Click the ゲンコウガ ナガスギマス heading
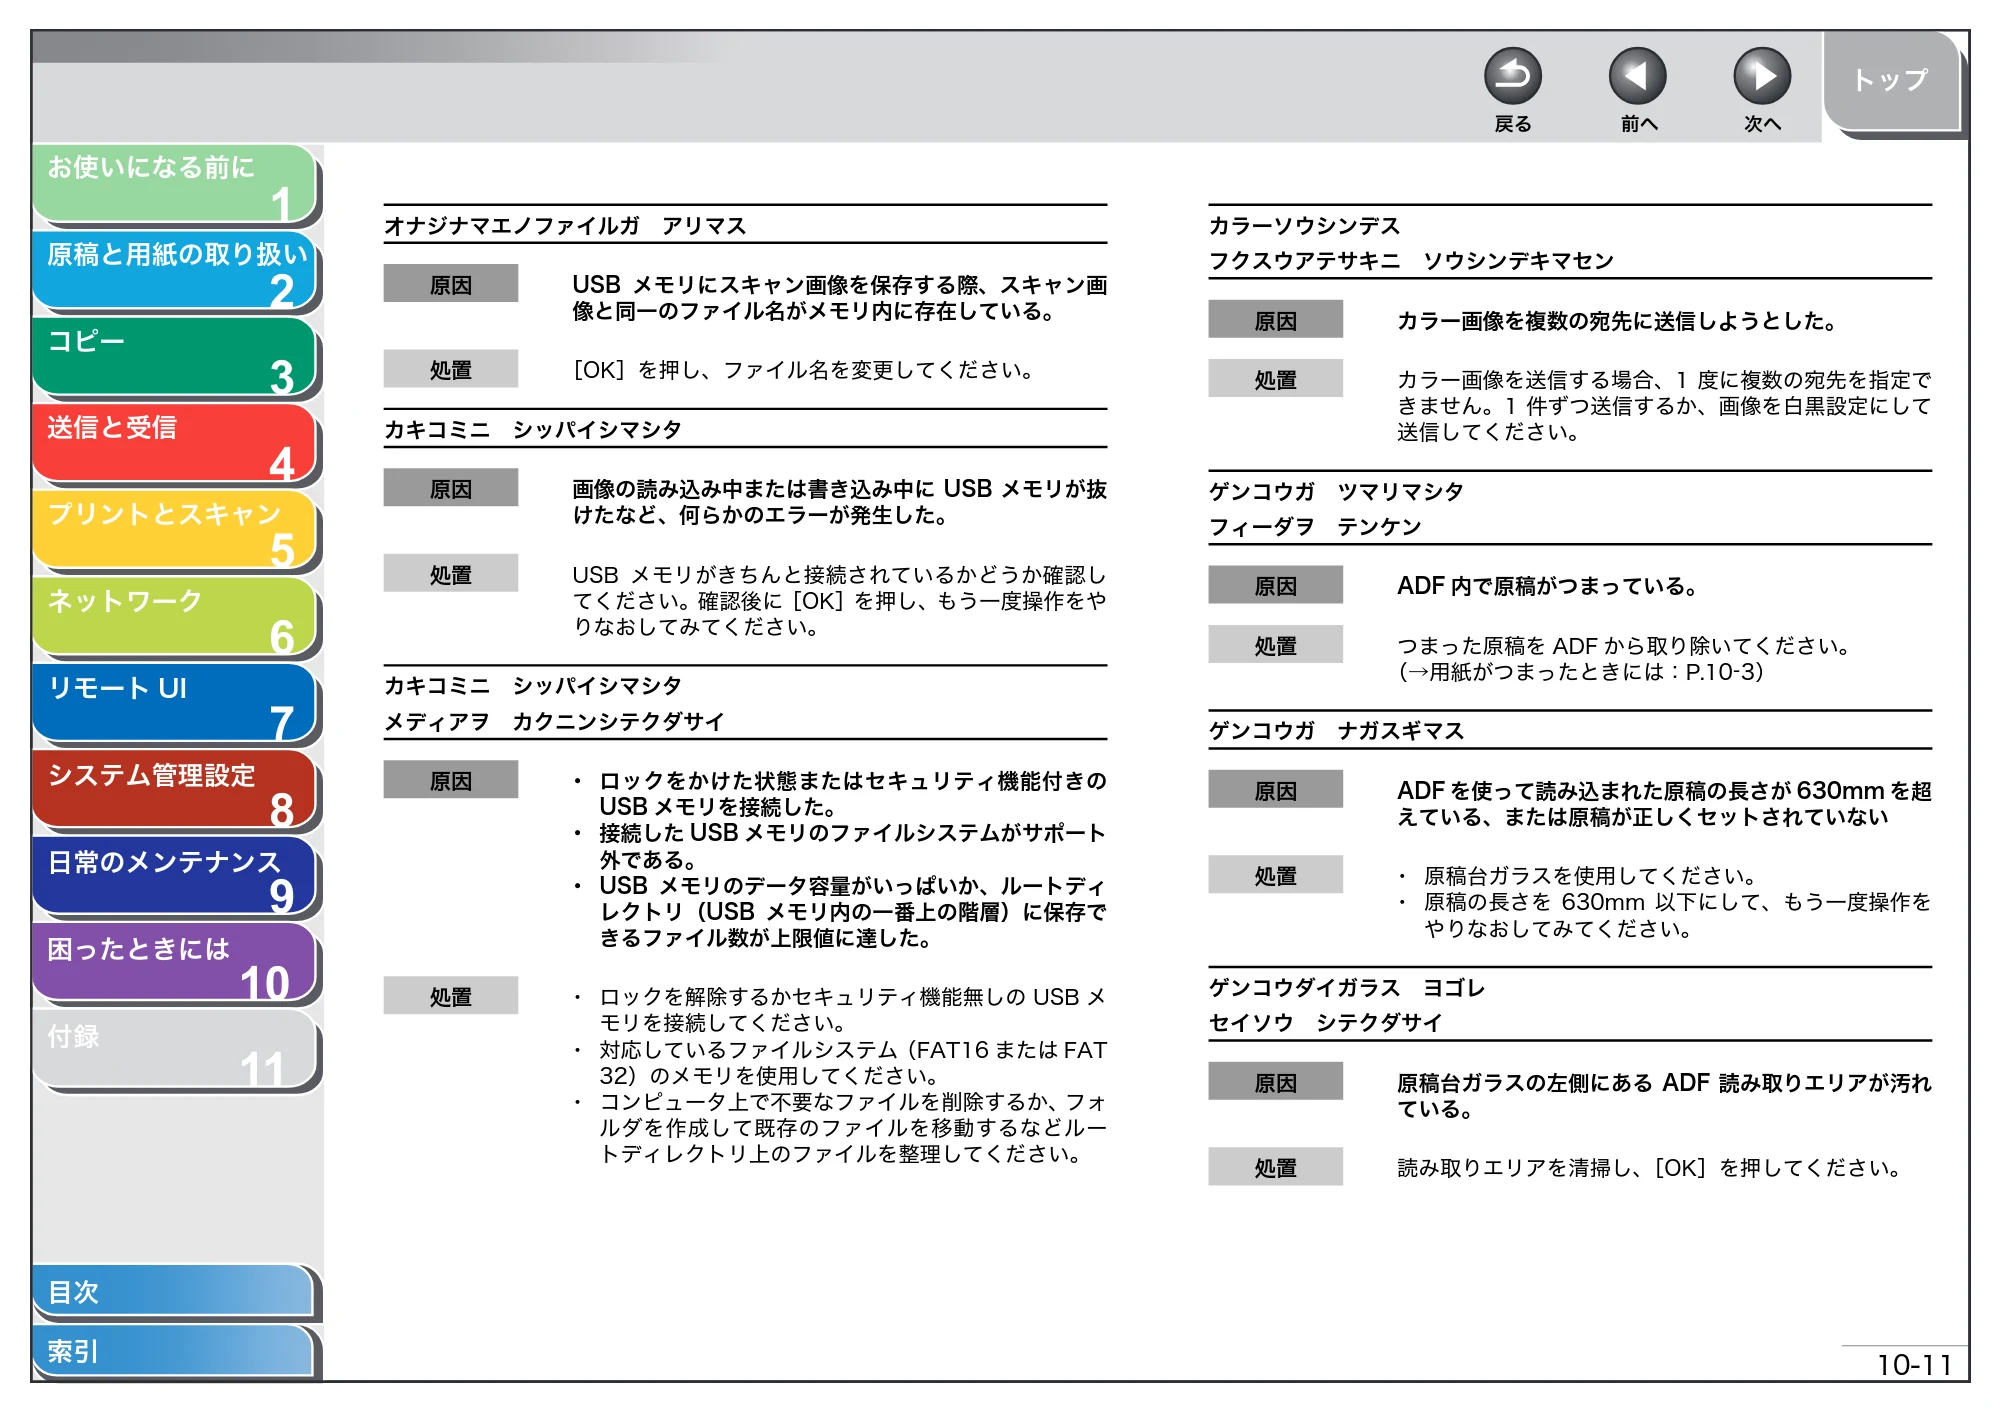This screenshot has width=2000, height=1414. [1336, 731]
